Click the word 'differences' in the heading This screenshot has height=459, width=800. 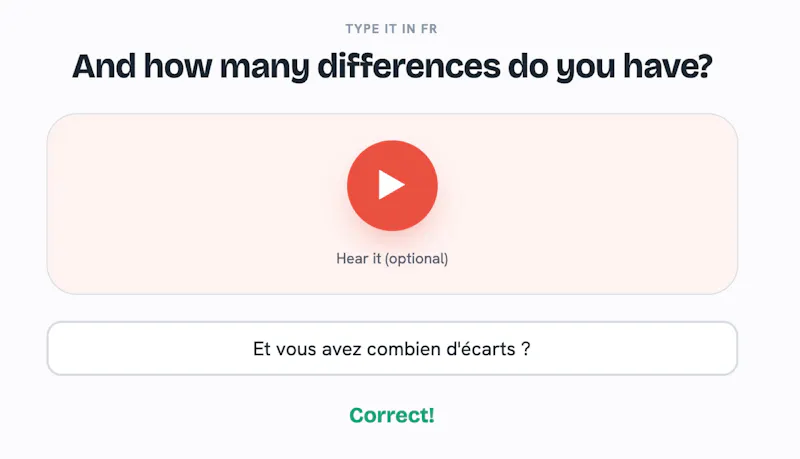tap(409, 66)
